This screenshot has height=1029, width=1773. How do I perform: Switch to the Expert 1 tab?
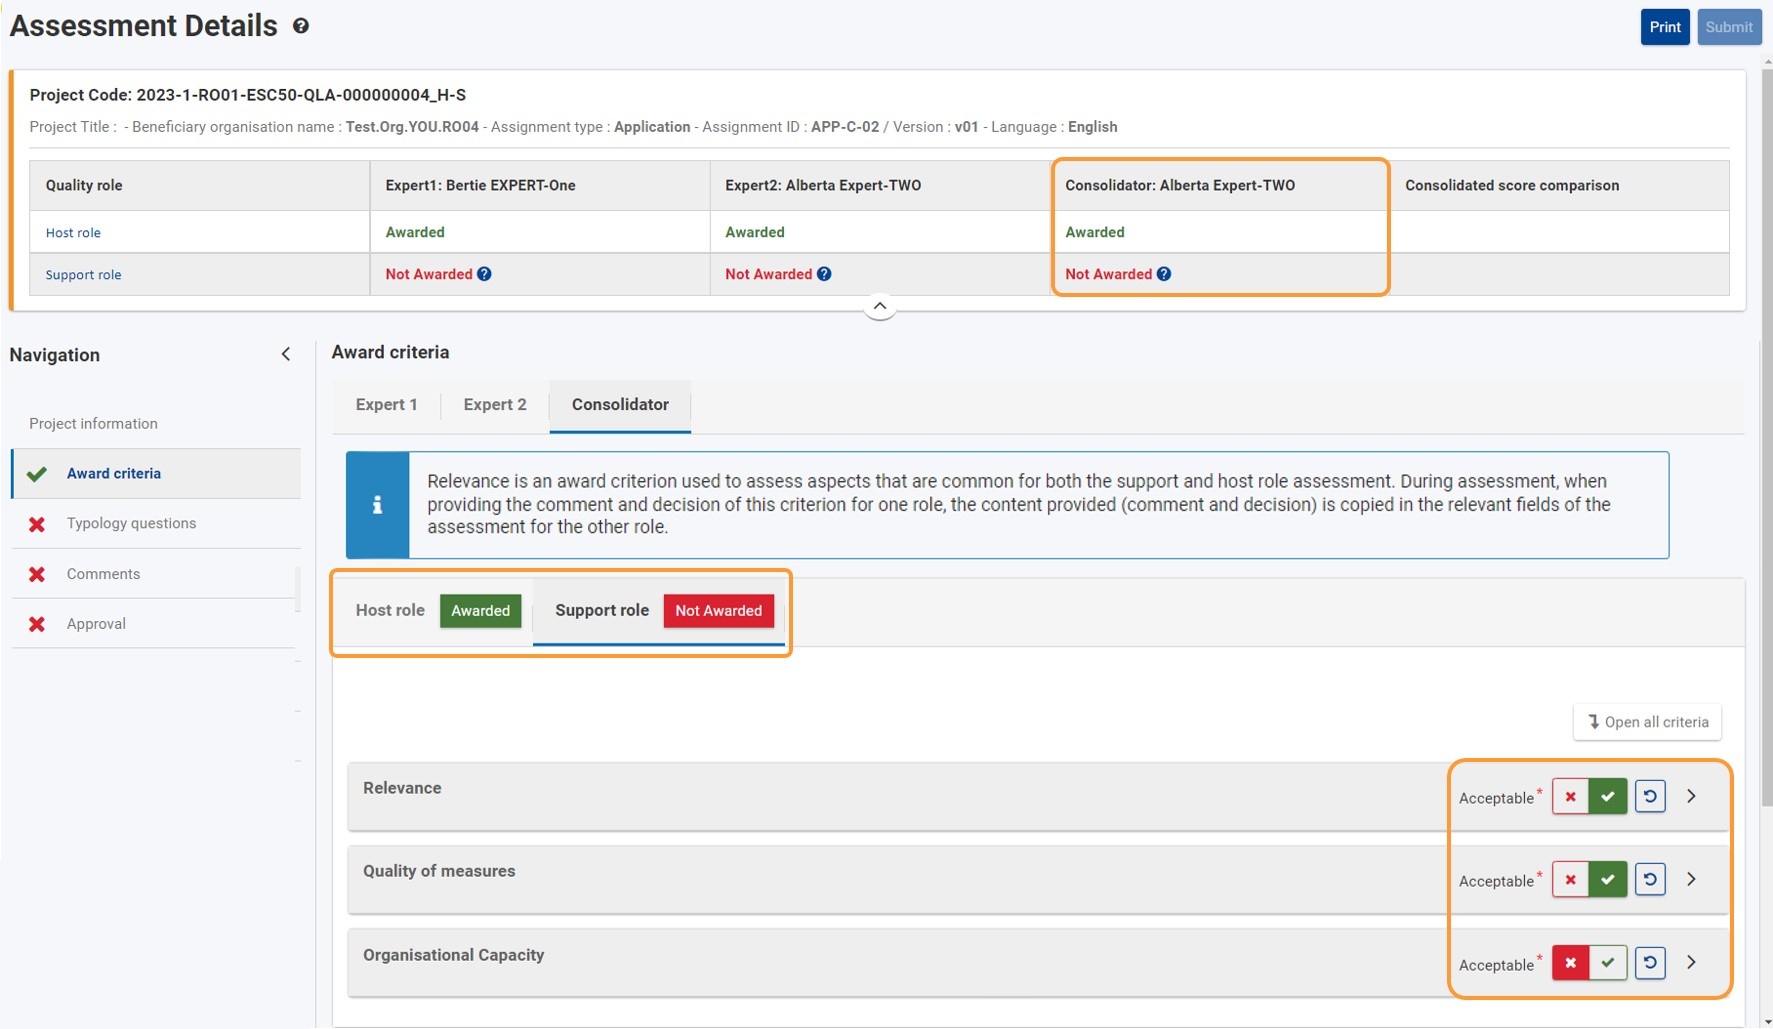(386, 405)
